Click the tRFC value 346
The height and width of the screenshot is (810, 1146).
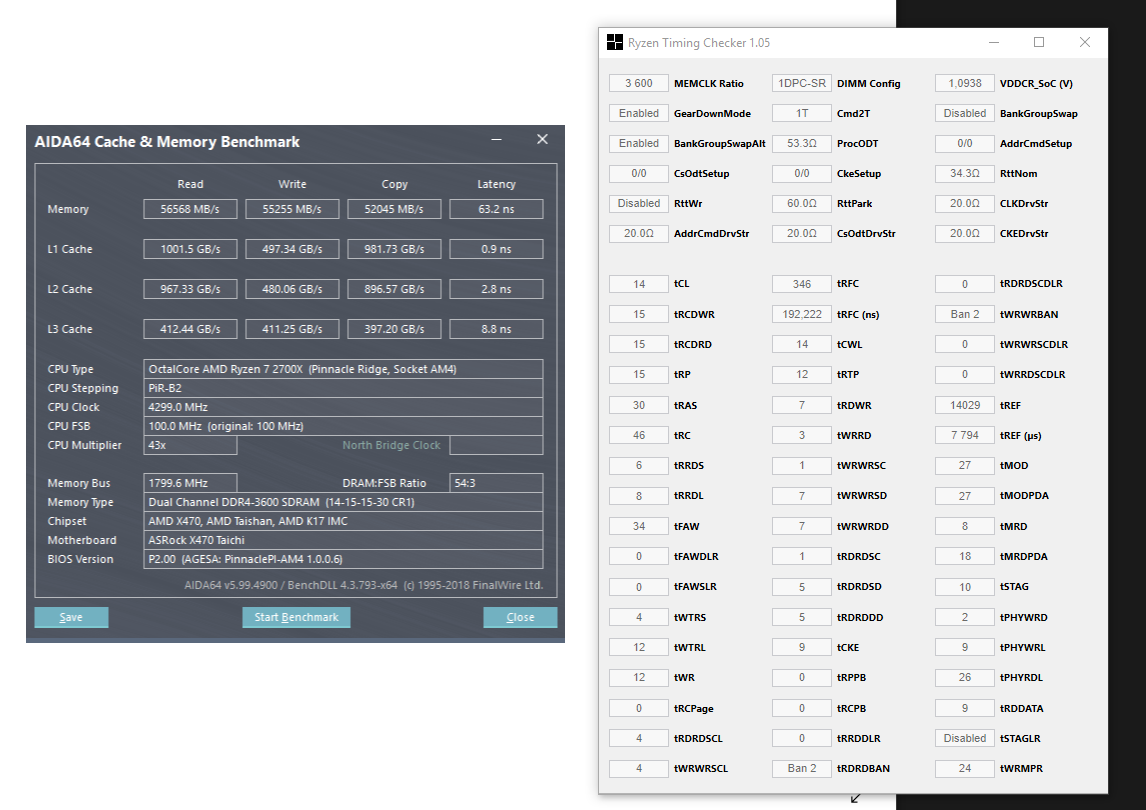pyautogui.click(x=802, y=284)
